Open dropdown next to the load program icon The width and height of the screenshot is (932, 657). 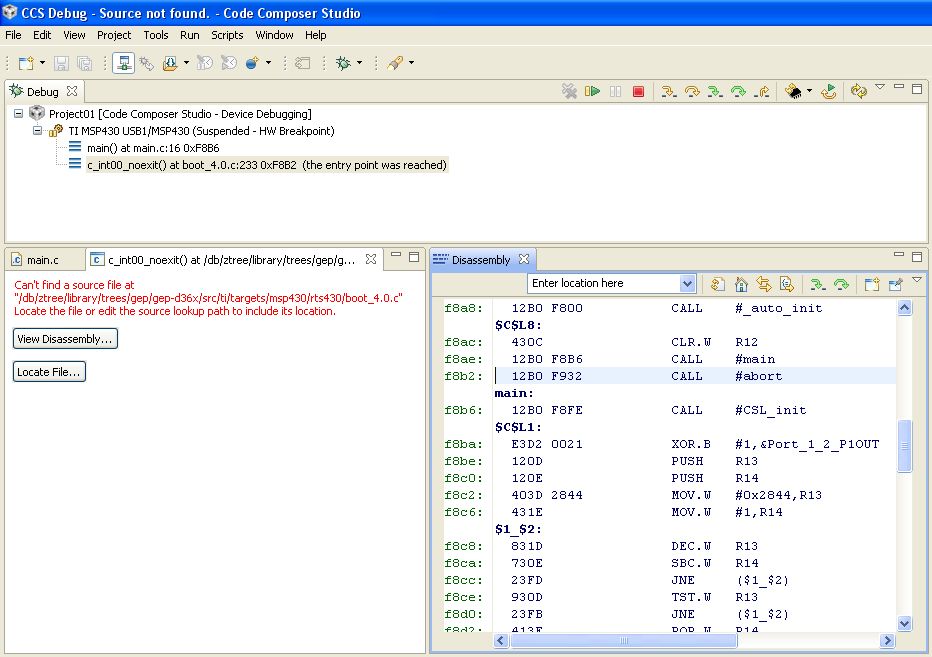click(186, 63)
